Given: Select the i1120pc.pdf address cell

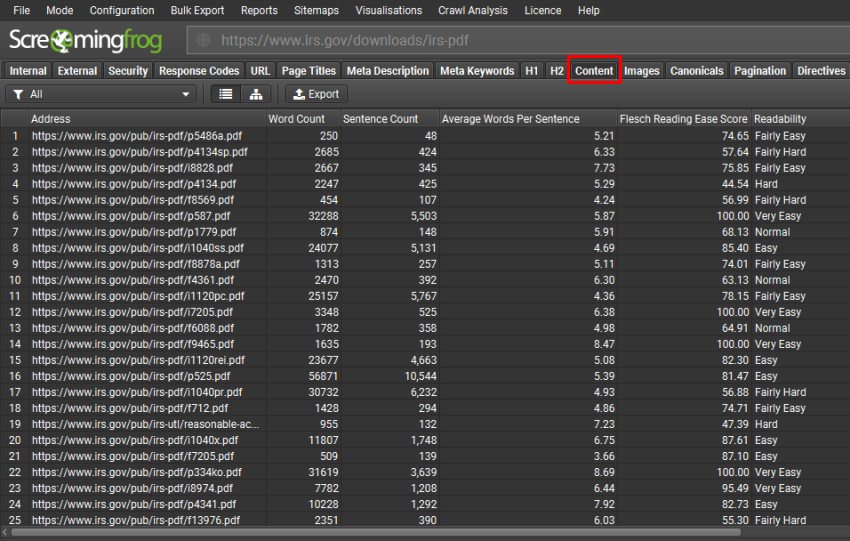Looking at the screenshot, I should click(138, 296).
